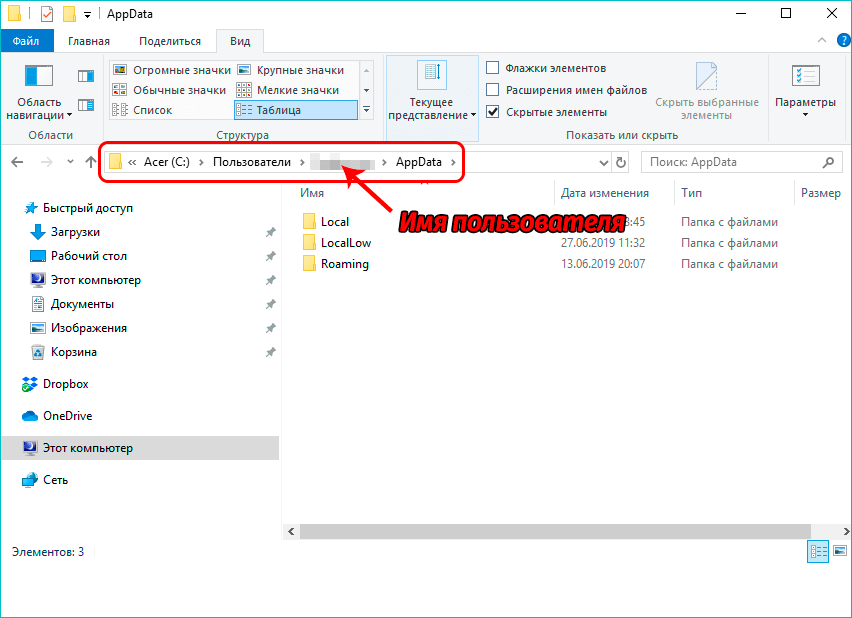The image size is (852, 618).
Task: Enable Расширения имен файлов checkbox
Action: 492,90
